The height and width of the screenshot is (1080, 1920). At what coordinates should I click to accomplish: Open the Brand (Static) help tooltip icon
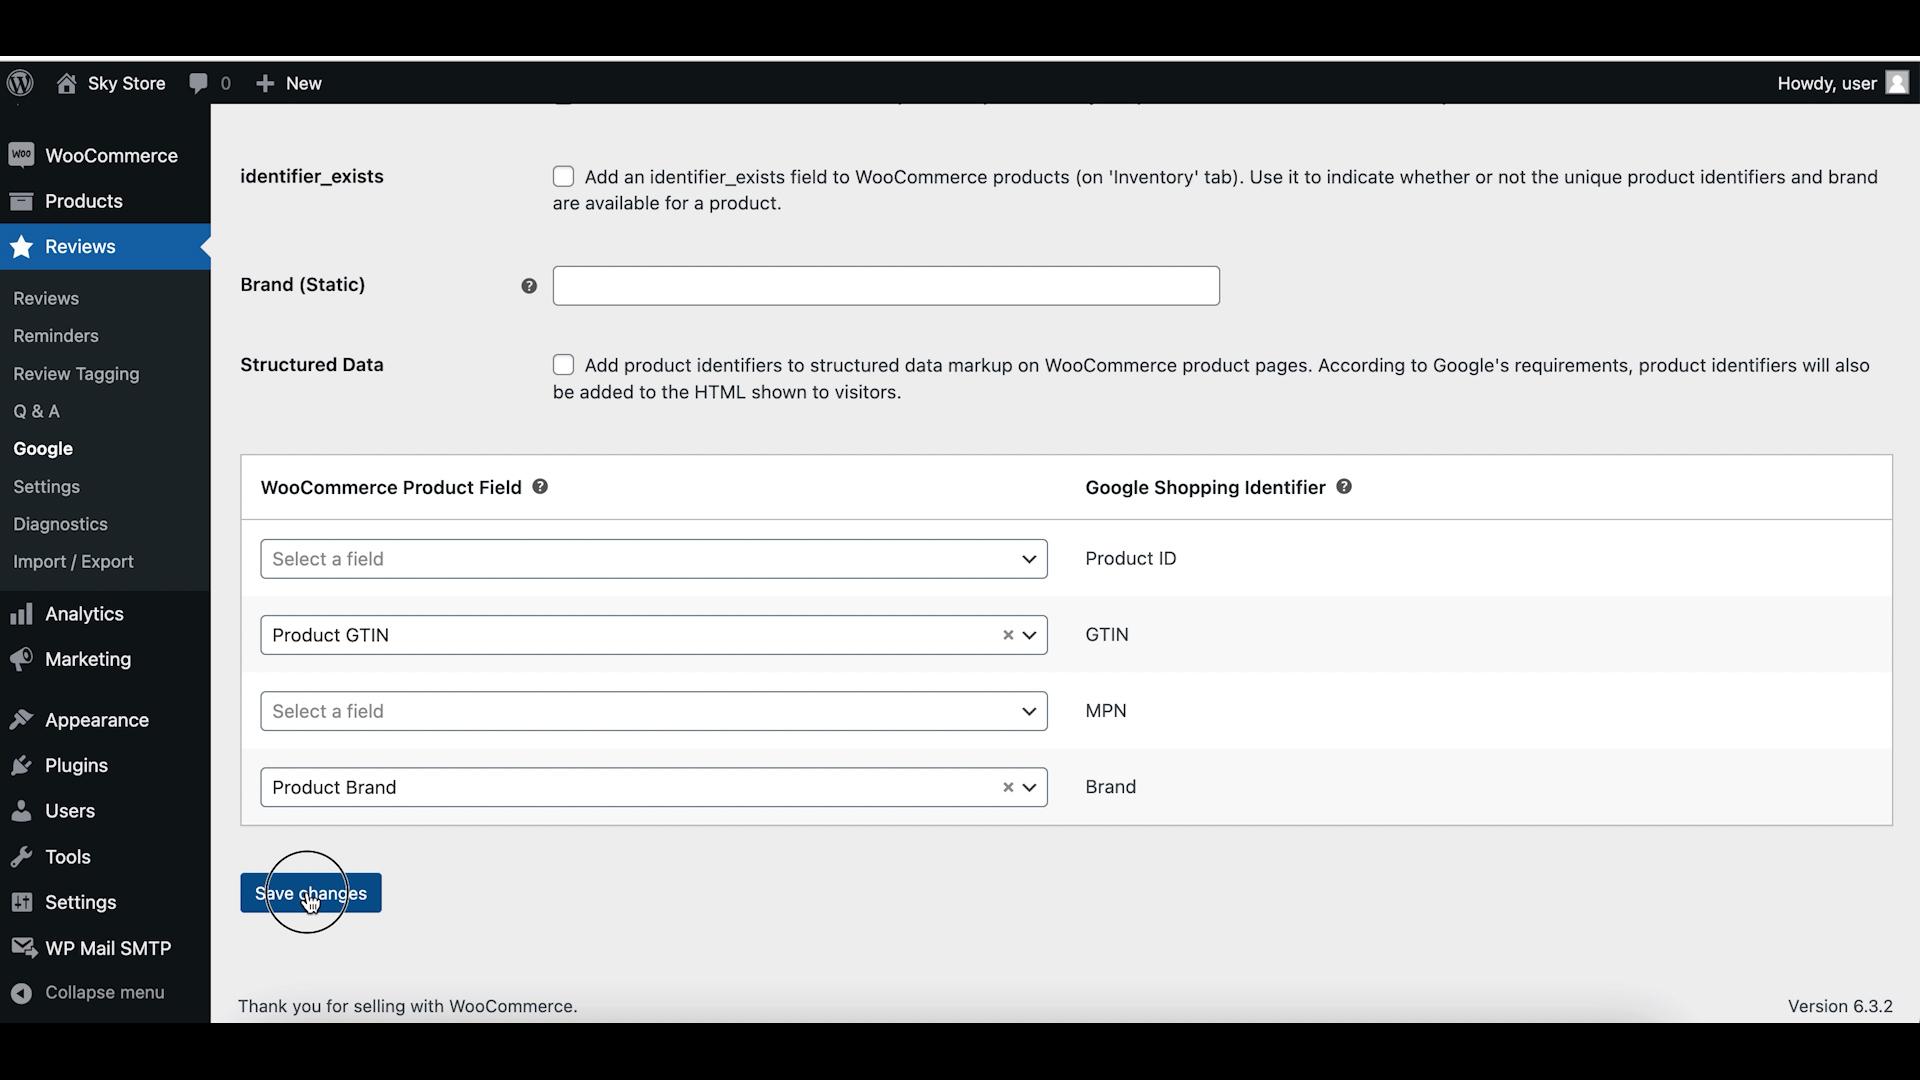[529, 286]
